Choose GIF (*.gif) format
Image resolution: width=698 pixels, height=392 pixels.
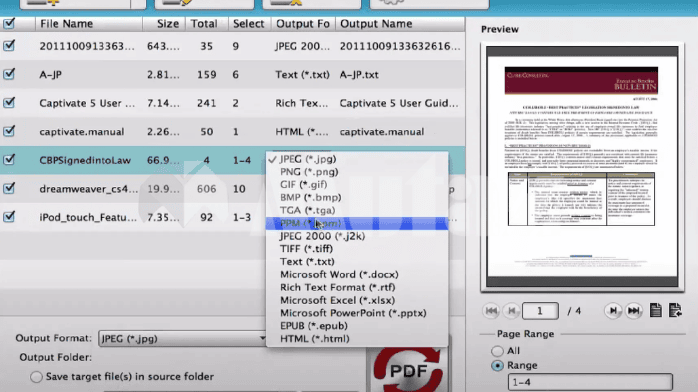click(357, 184)
